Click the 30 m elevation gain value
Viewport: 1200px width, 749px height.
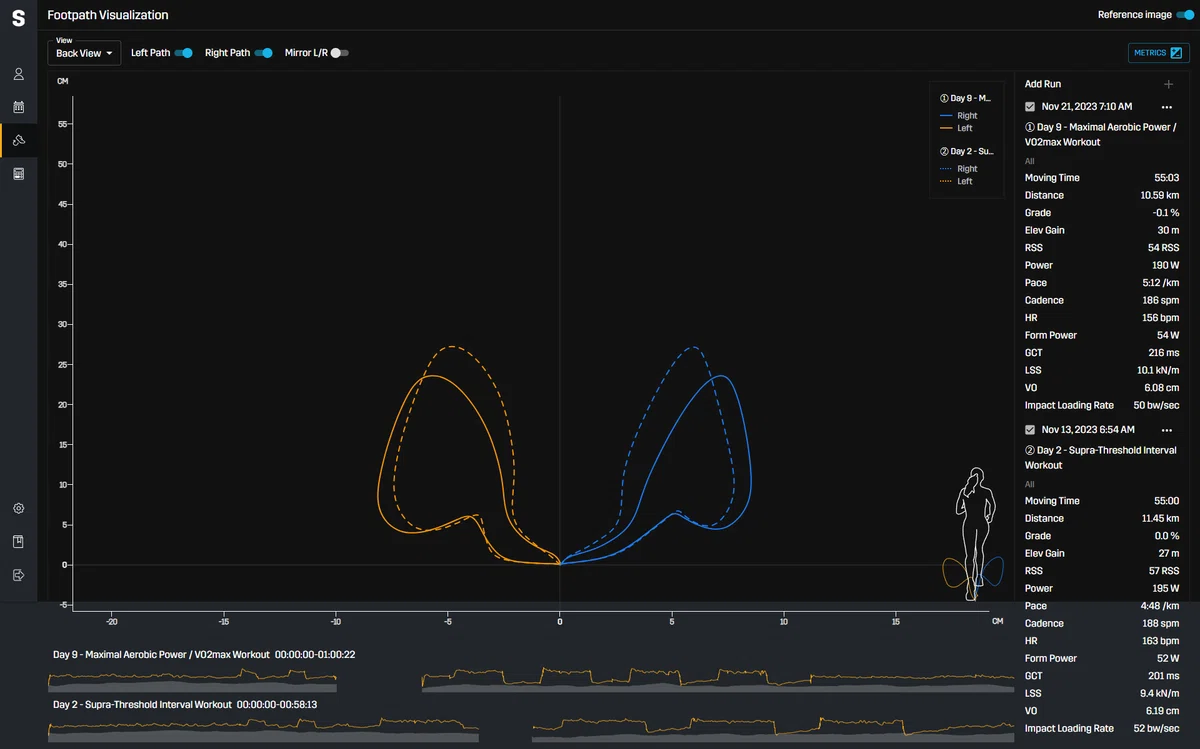(x=1168, y=230)
